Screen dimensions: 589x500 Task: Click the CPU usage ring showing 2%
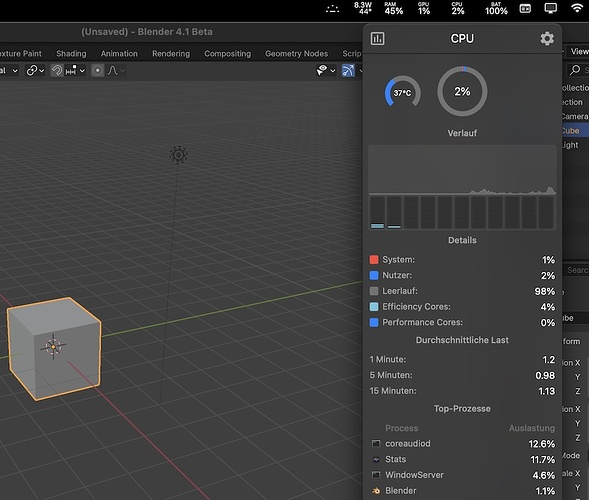(x=462, y=91)
